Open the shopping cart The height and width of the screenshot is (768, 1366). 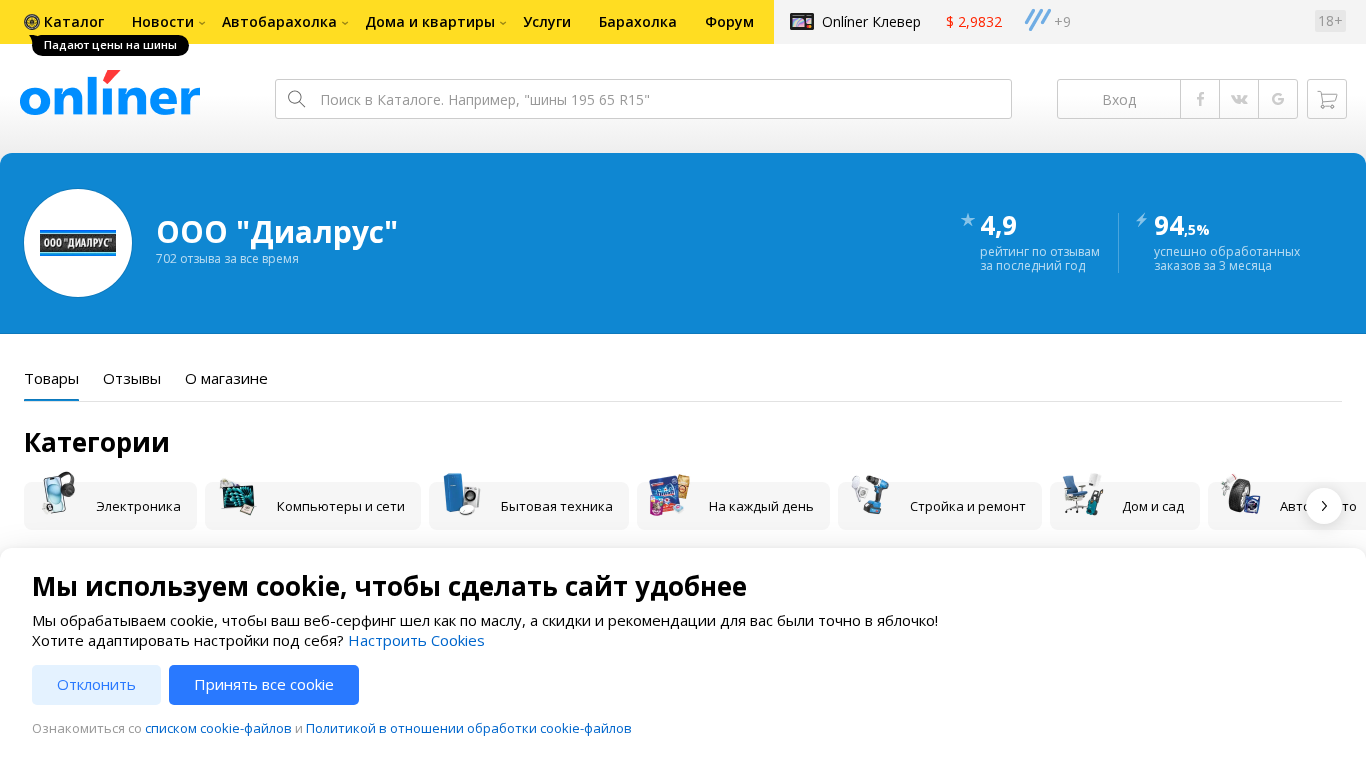1327,99
